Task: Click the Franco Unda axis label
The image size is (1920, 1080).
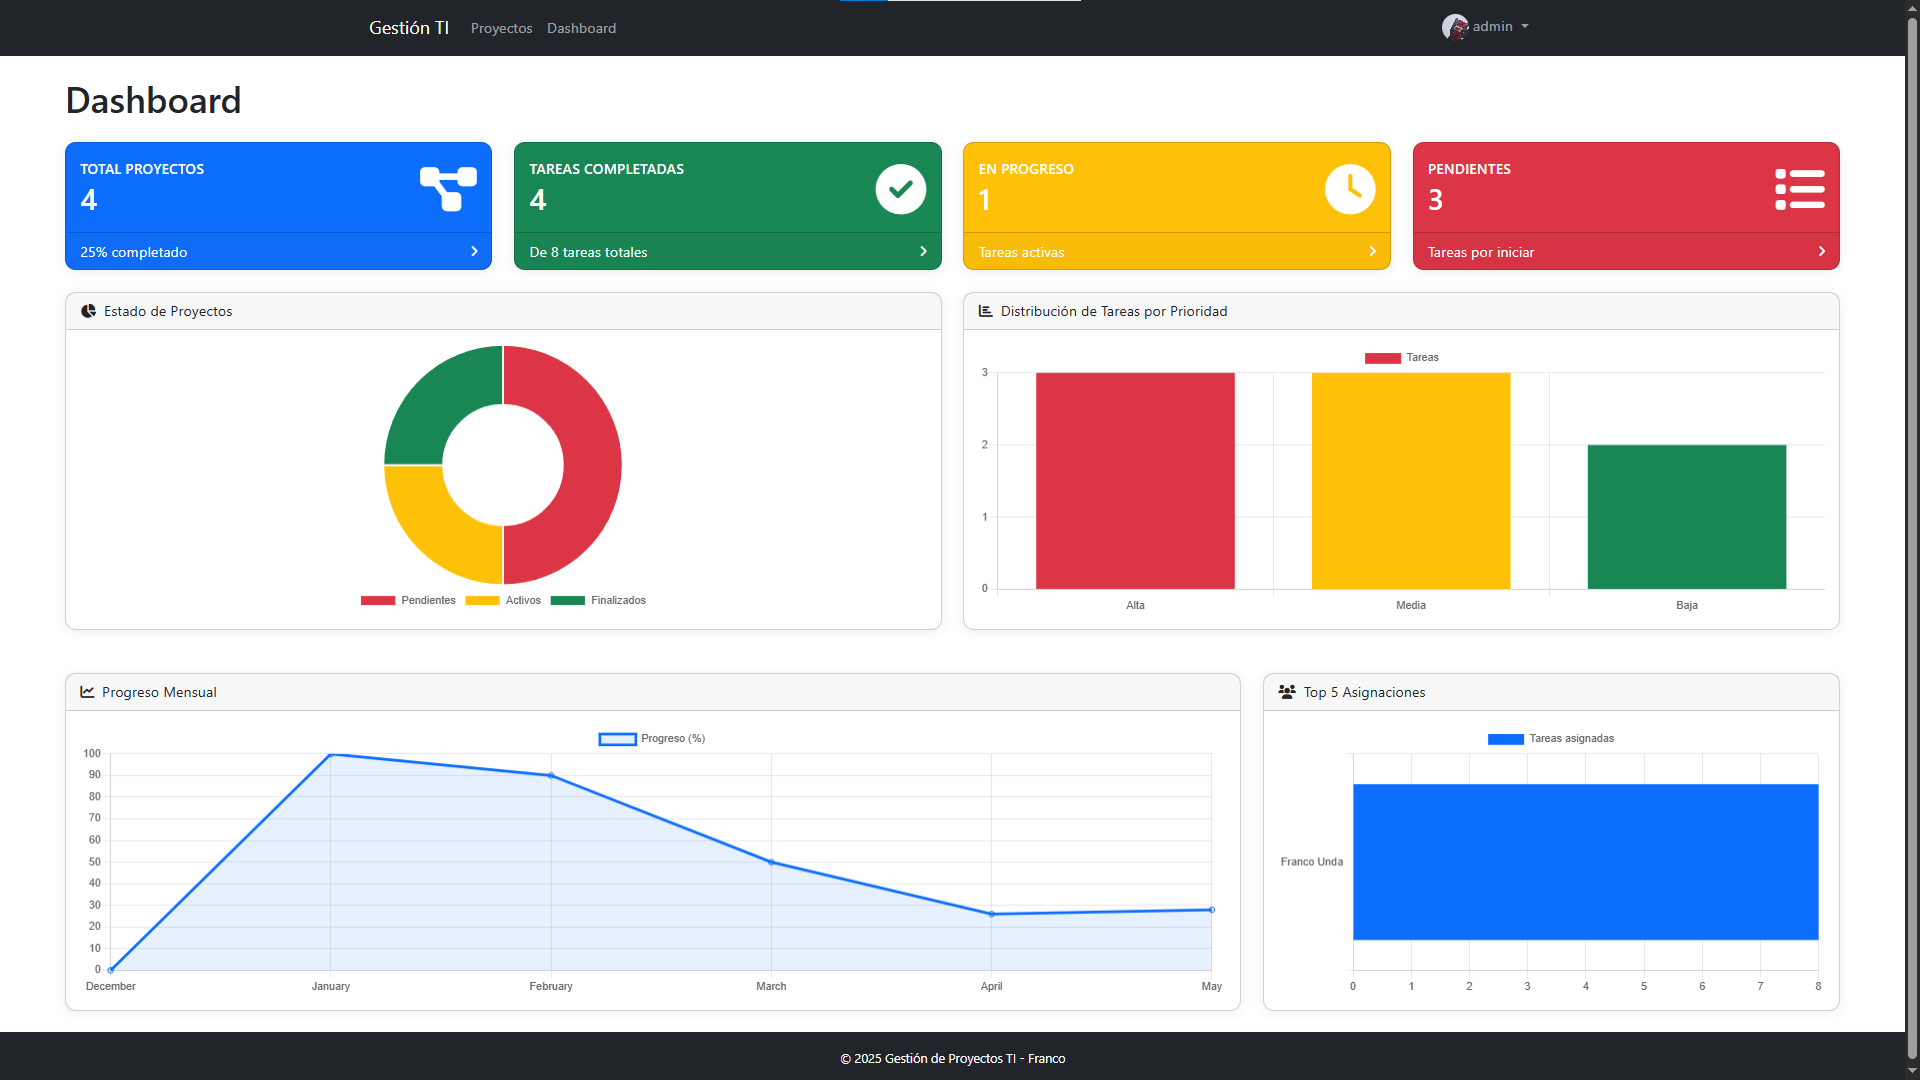Action: tap(1311, 862)
